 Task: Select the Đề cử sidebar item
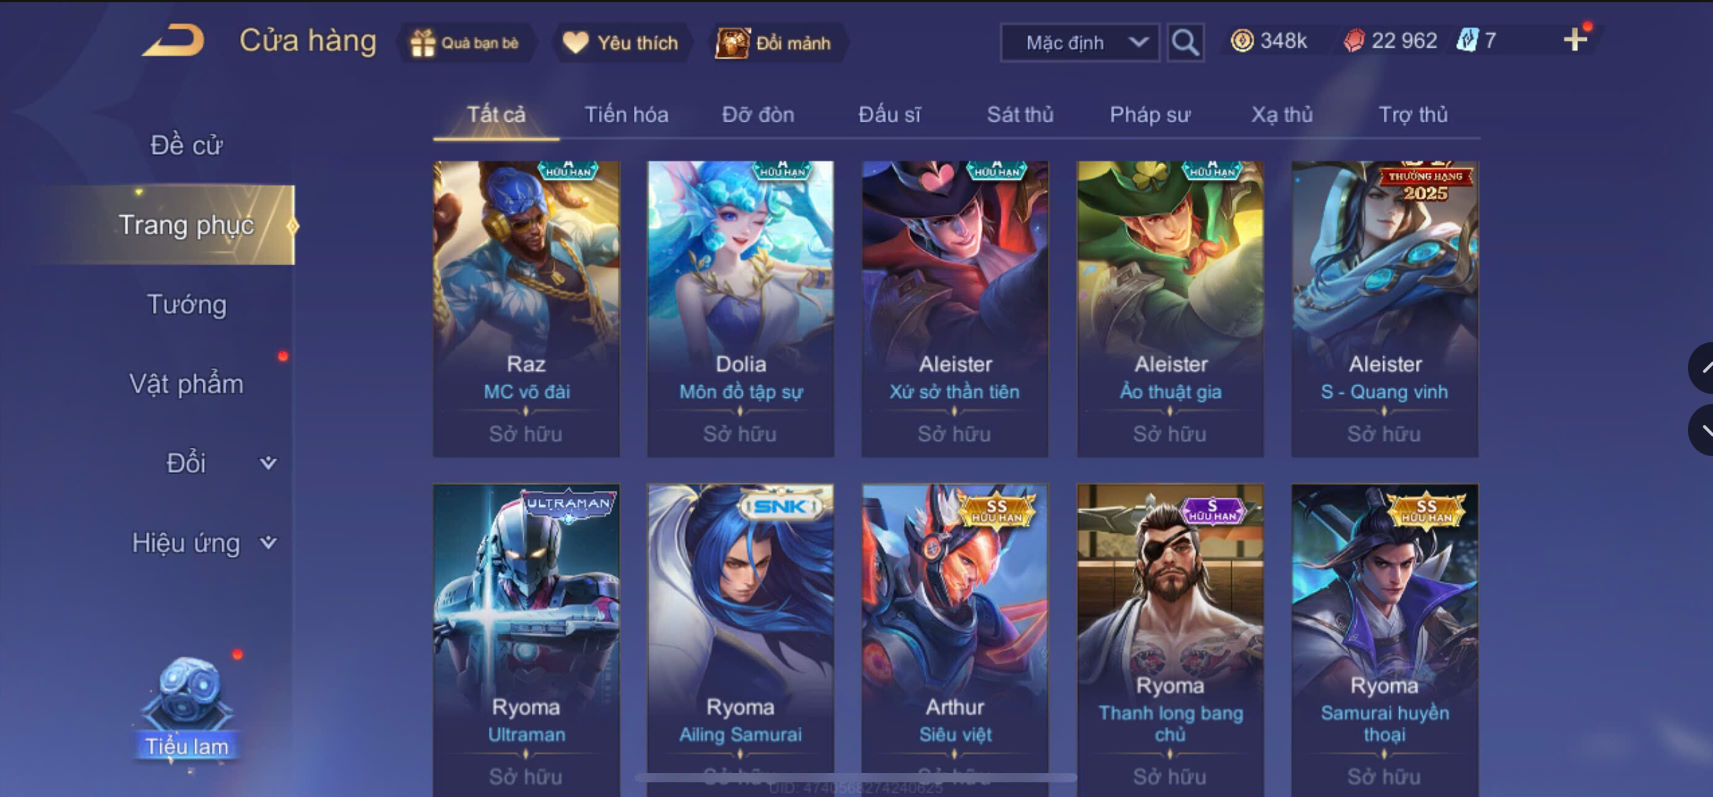tap(186, 145)
